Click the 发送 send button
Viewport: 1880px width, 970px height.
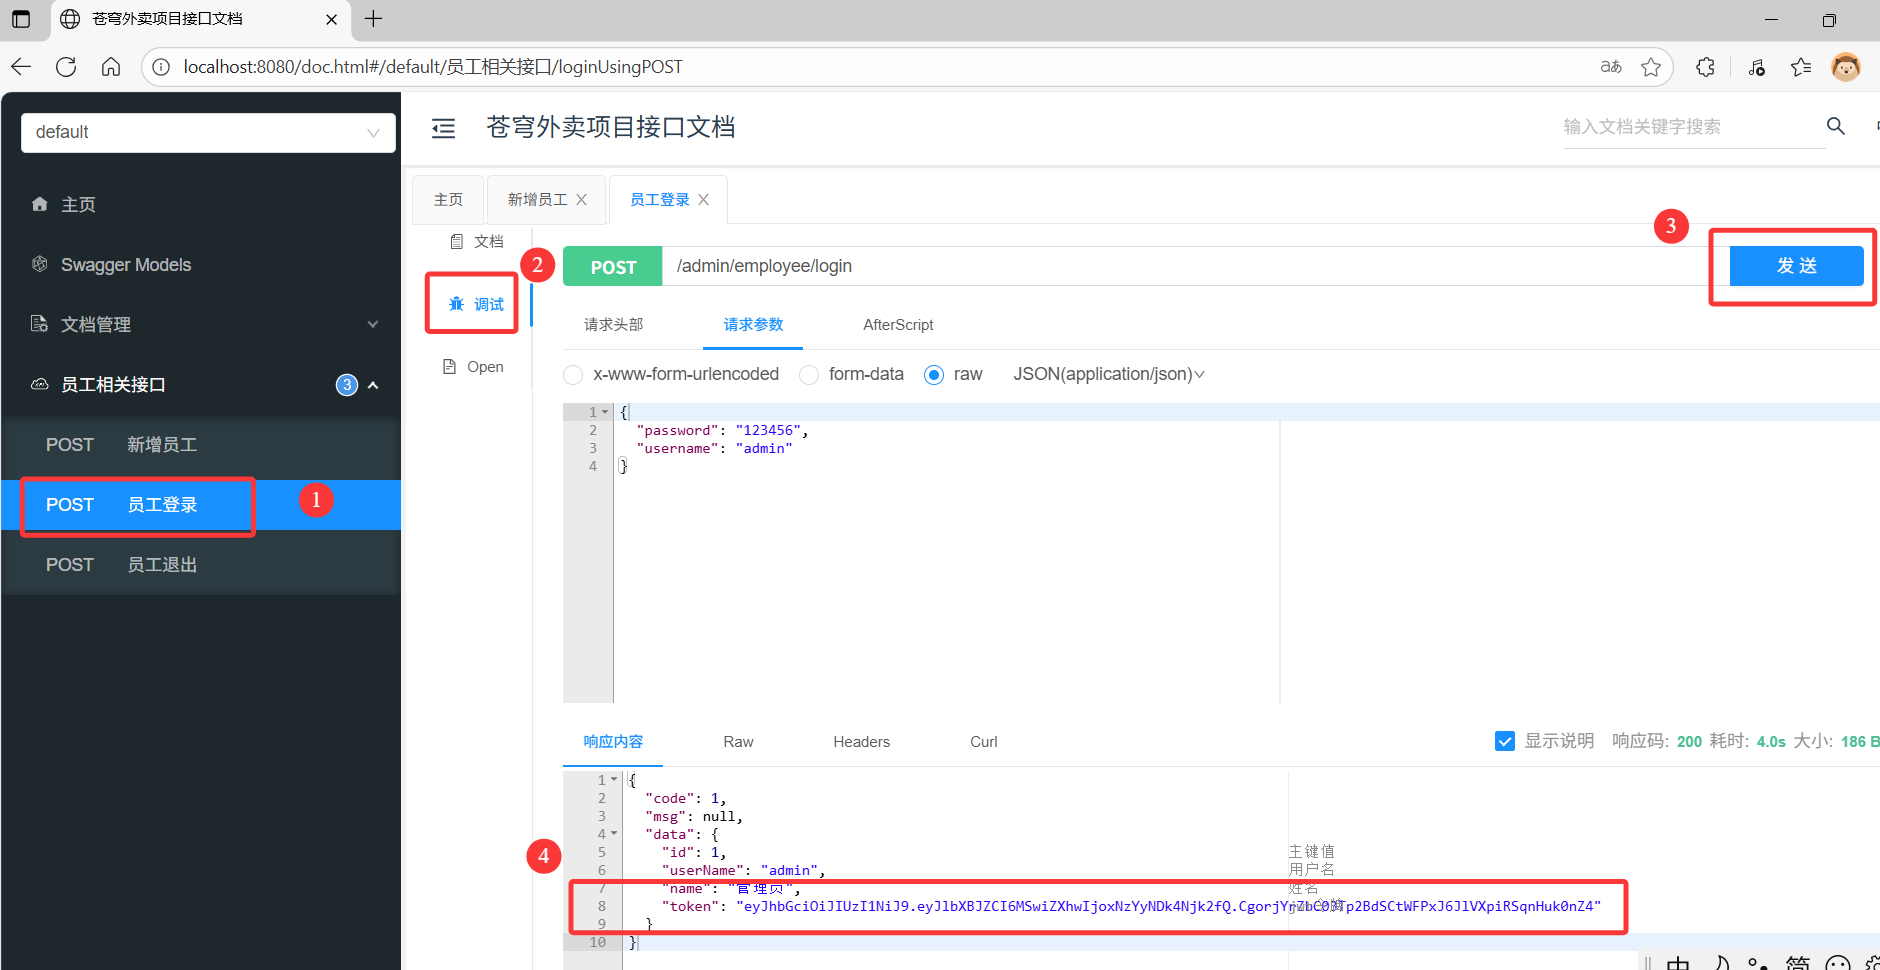point(1796,266)
